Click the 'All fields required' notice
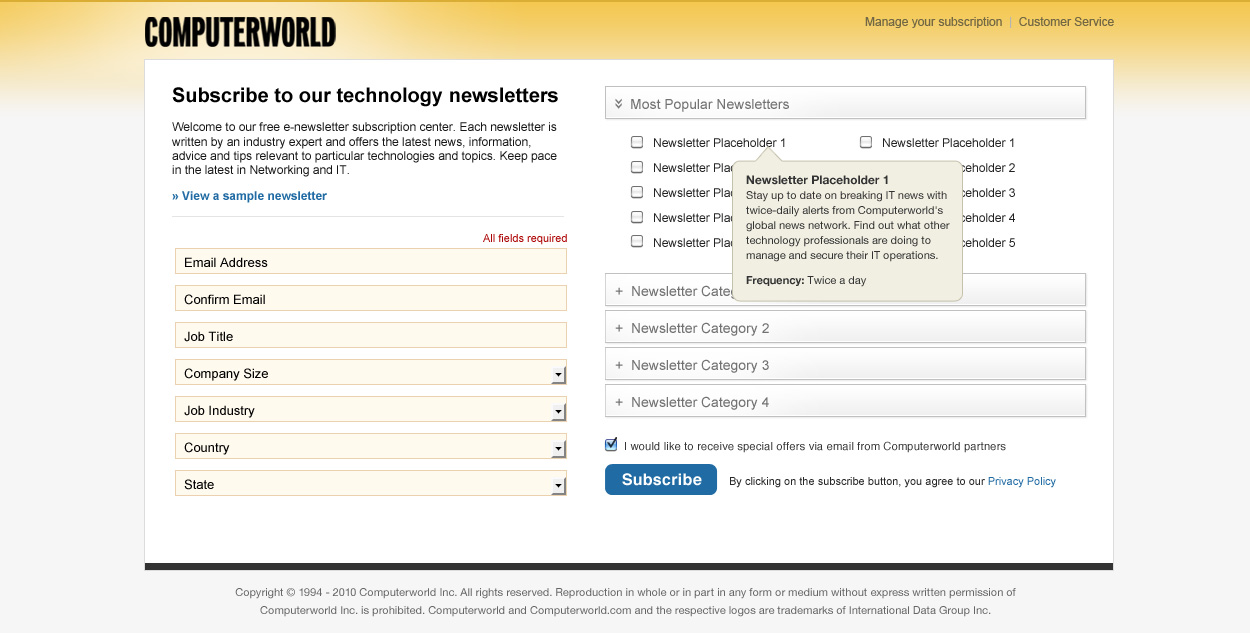The width and height of the screenshot is (1250, 633). click(525, 238)
